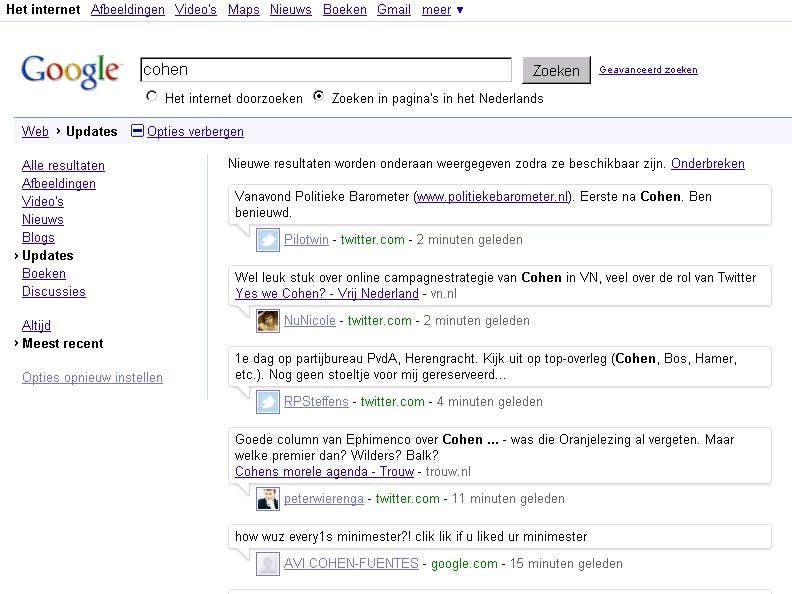Select the 'Altijd' time filter
The height and width of the screenshot is (594, 792).
(x=36, y=325)
